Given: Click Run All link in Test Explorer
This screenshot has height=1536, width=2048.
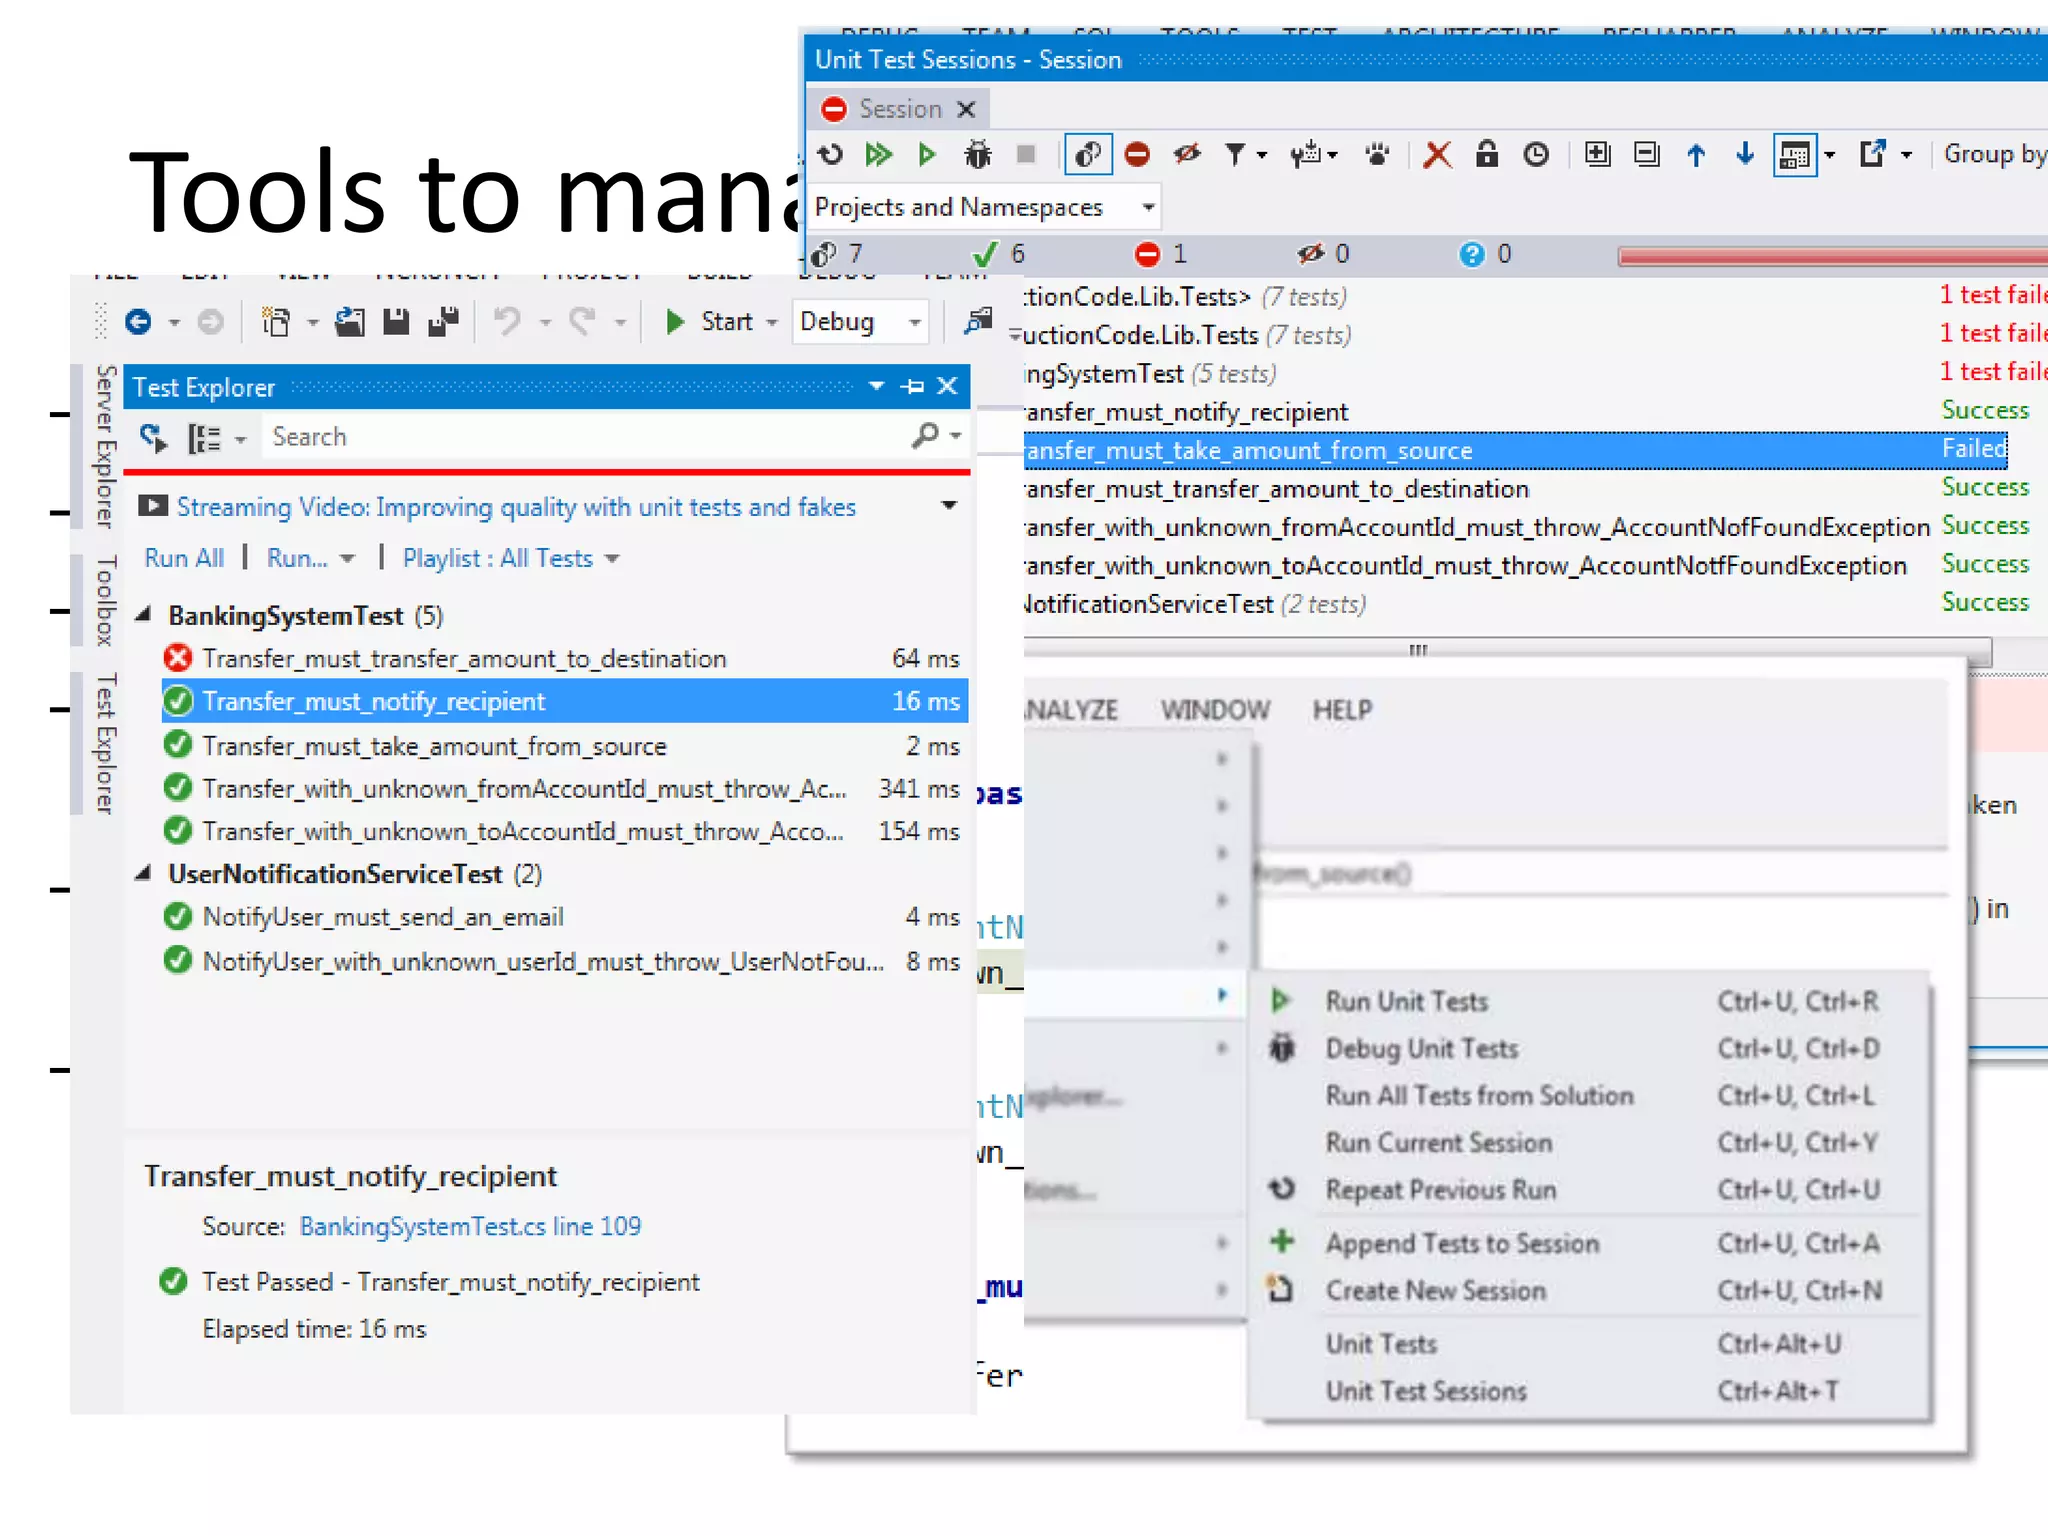Looking at the screenshot, I should click(x=184, y=558).
